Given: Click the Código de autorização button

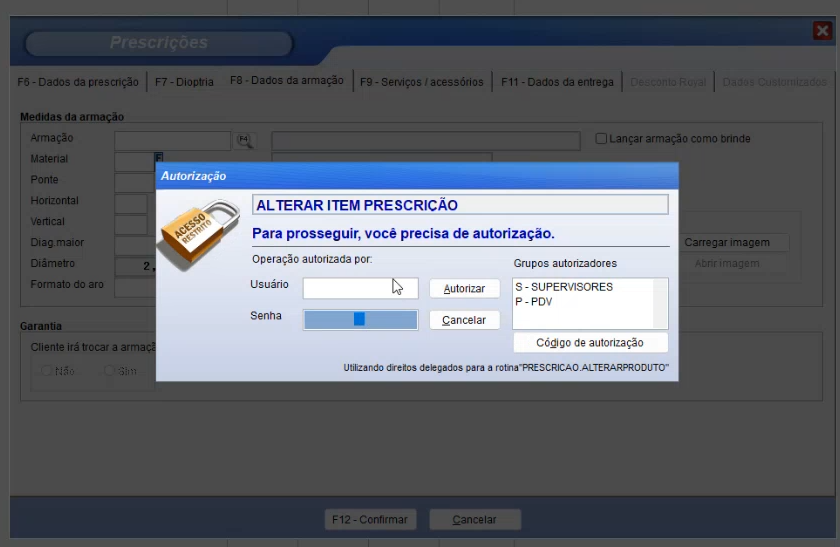Looking at the screenshot, I should 589,343.
